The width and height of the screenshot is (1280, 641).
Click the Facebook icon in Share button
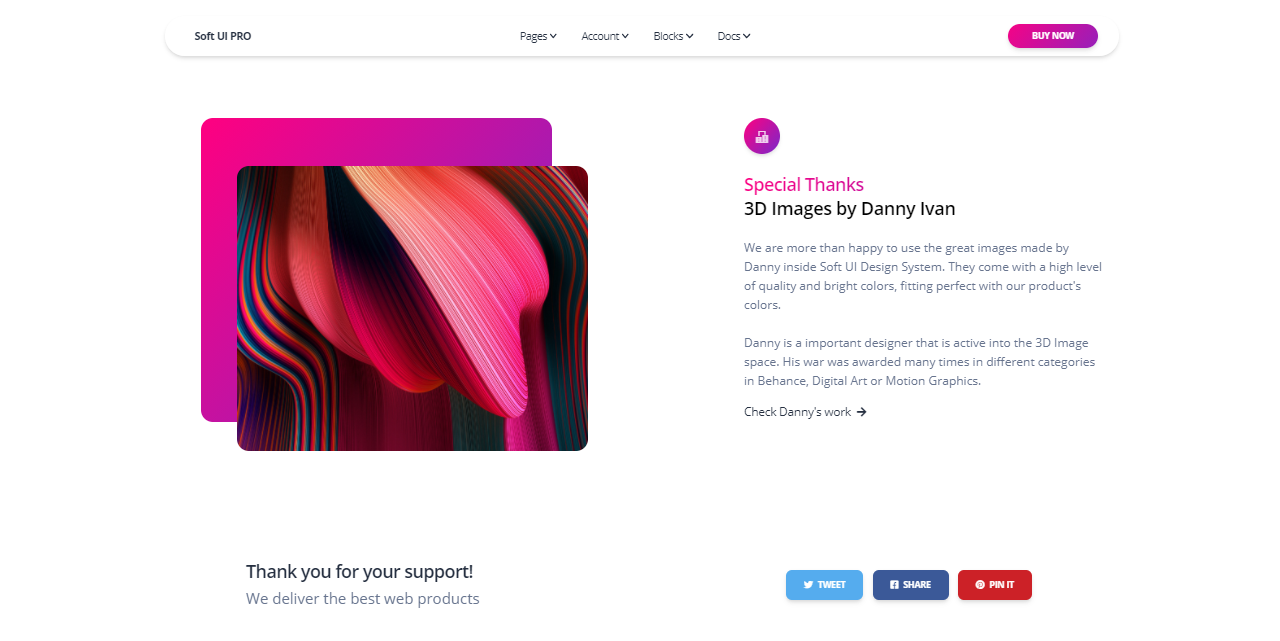[894, 585]
